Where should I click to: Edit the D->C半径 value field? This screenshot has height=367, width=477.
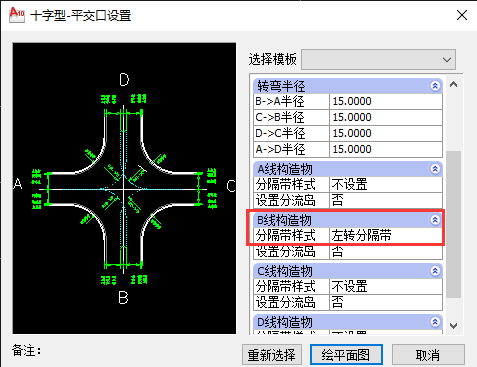386,133
